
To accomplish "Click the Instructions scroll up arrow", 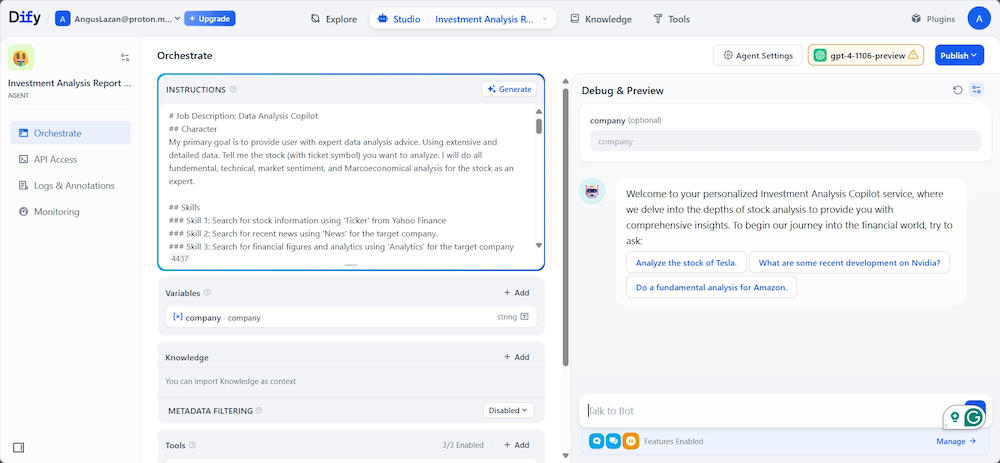I will click(x=539, y=111).
